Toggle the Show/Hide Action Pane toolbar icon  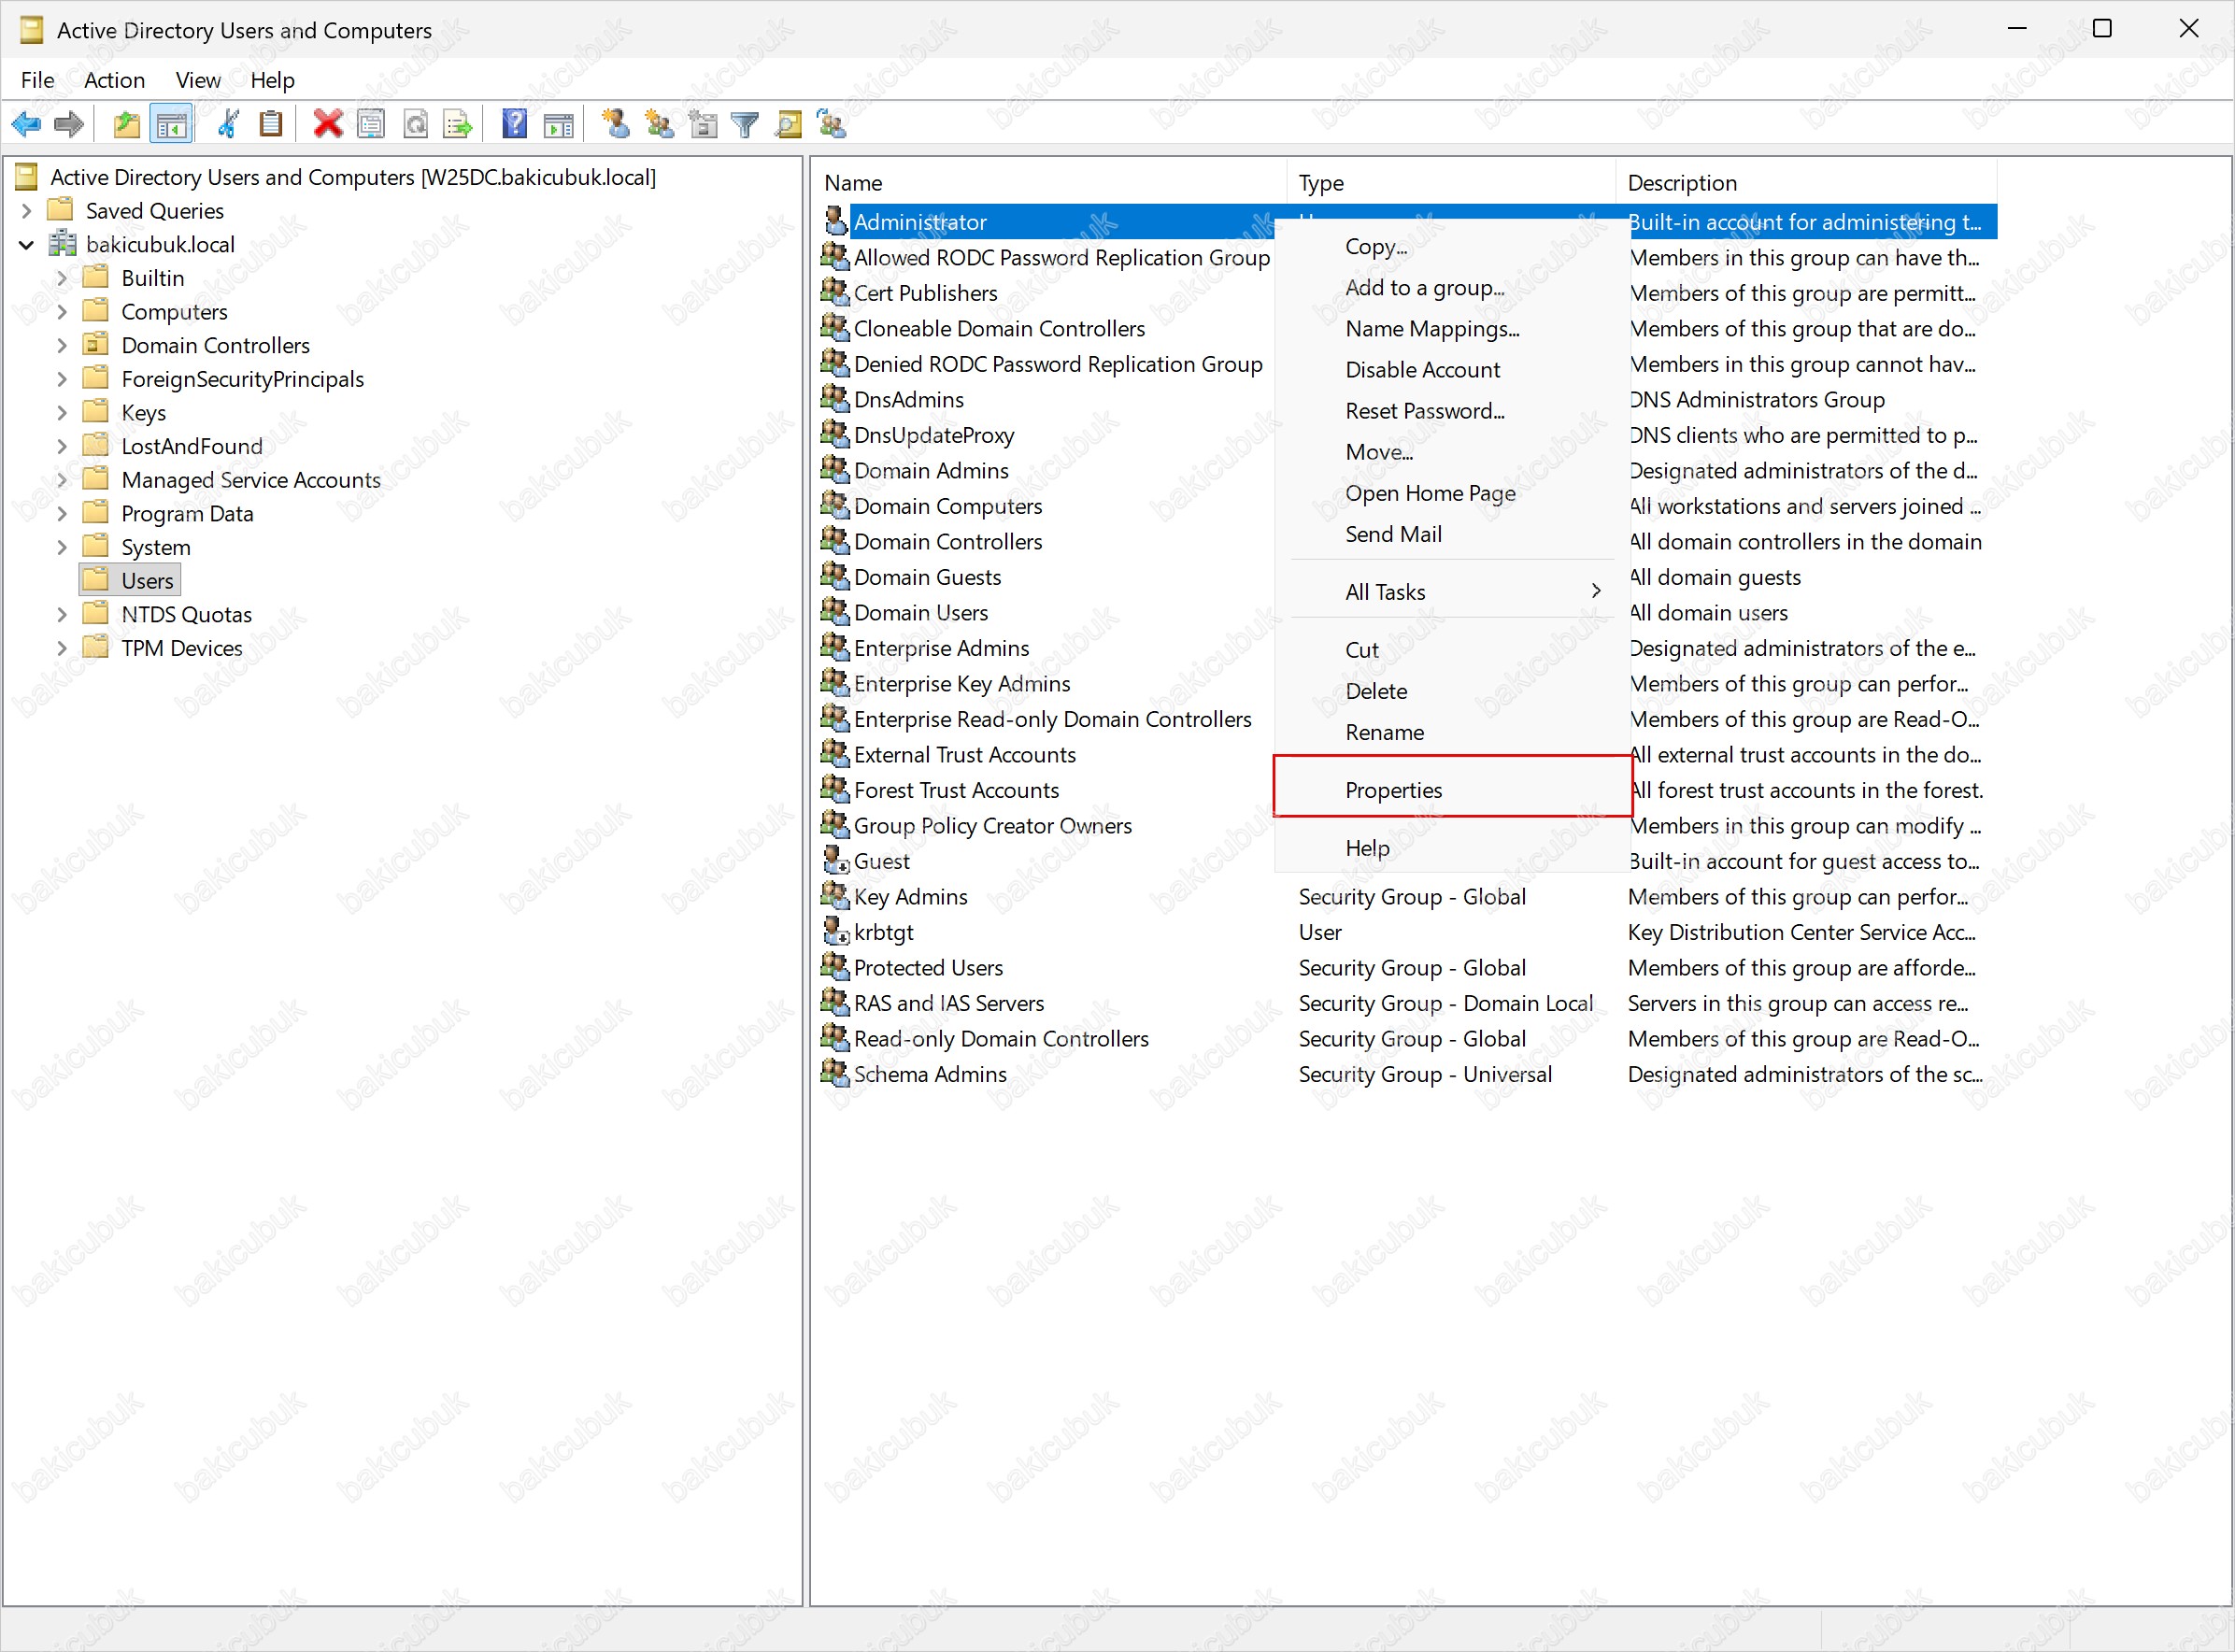[x=559, y=125]
